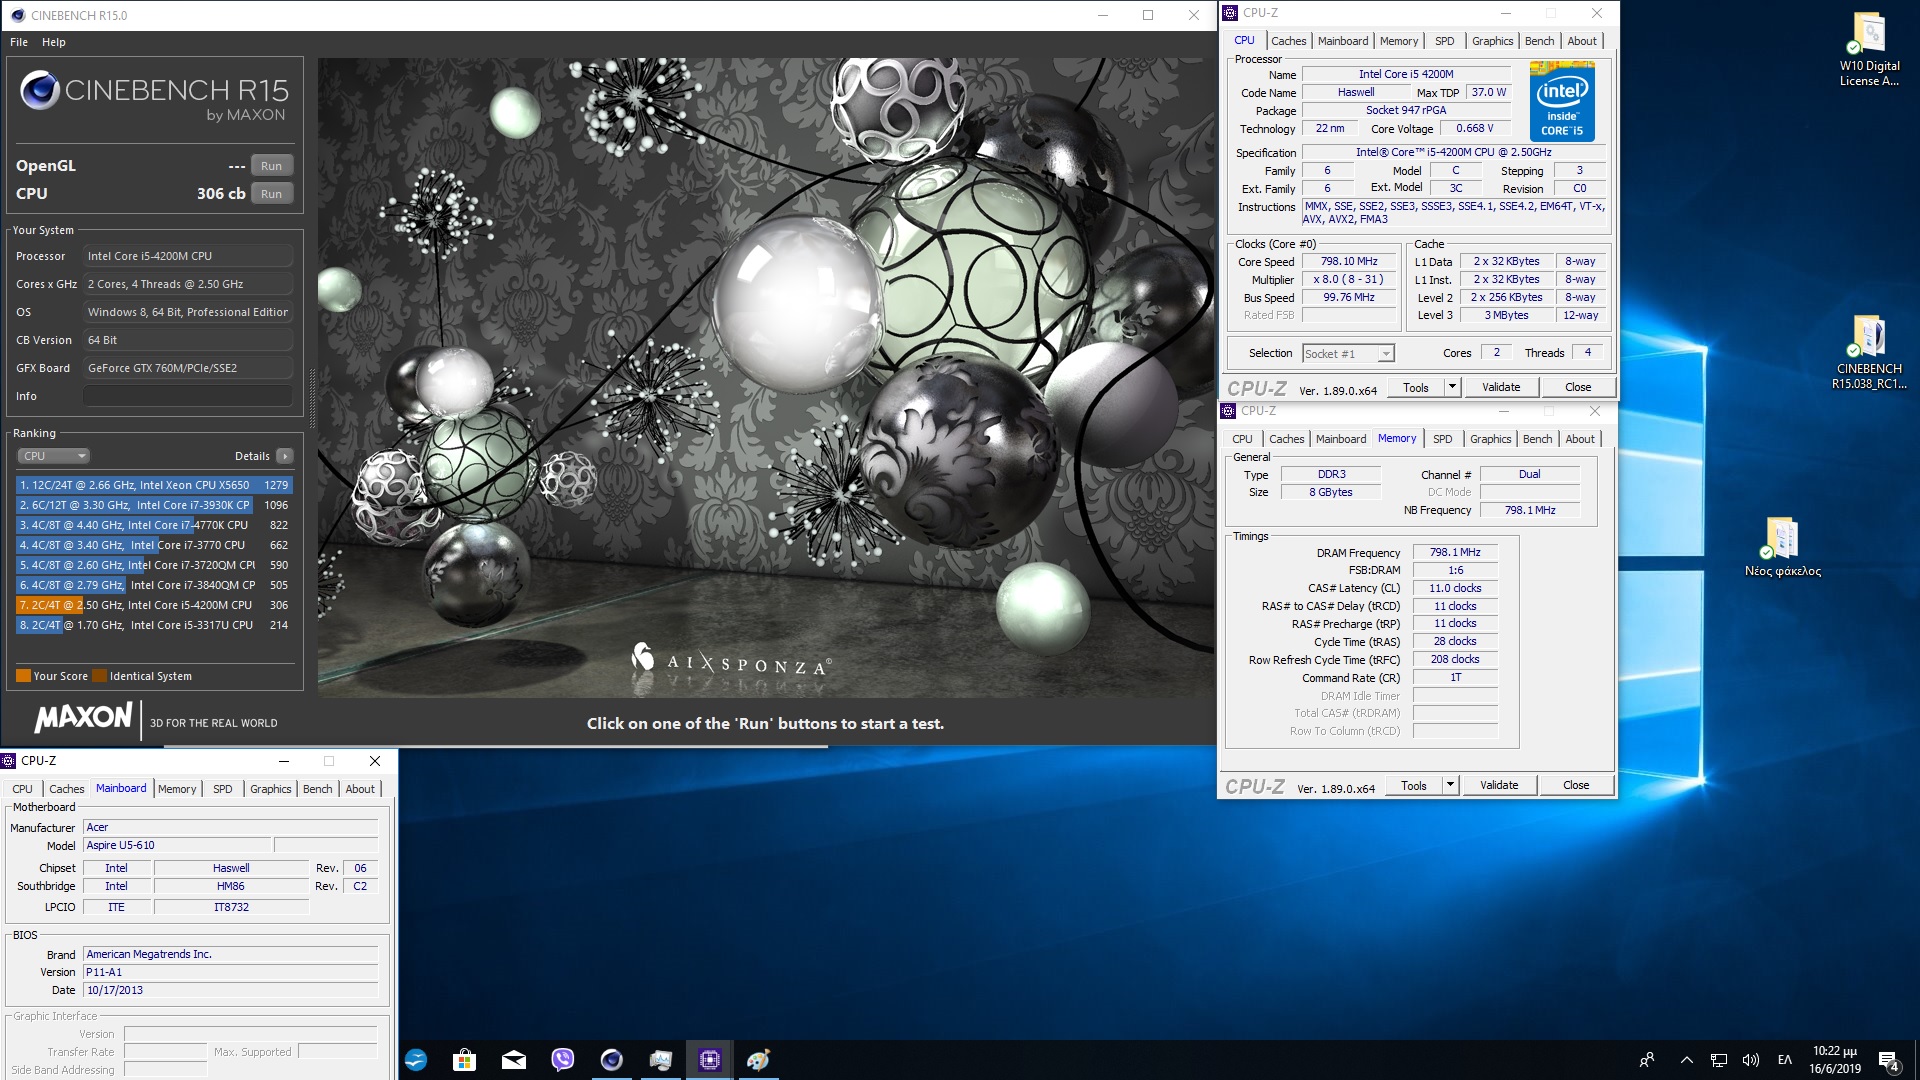This screenshot has height=1080, width=1920.
Task: Click Close button in Memory CPU-Z window
Action: click(1576, 786)
